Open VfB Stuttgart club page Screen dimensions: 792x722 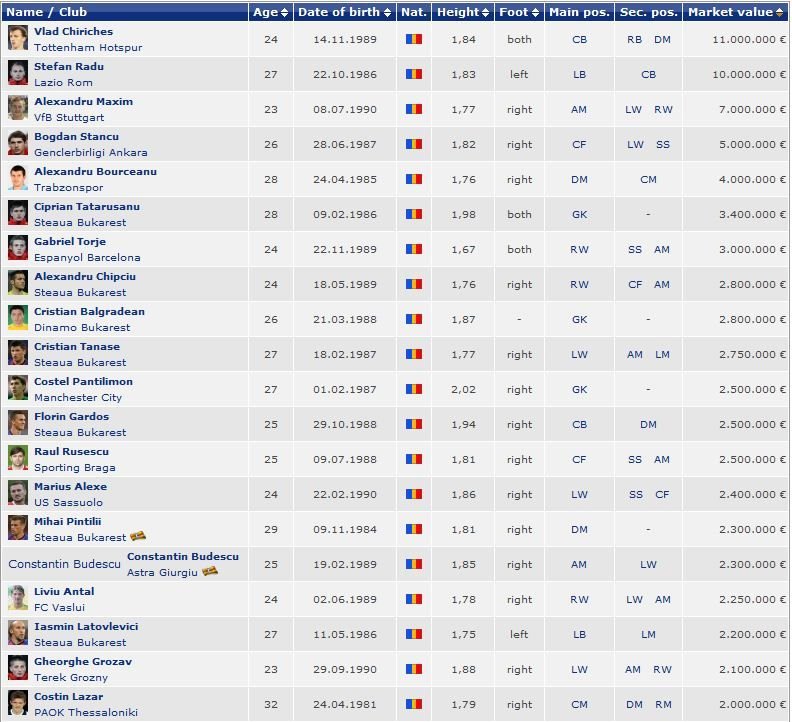pyautogui.click(x=69, y=118)
